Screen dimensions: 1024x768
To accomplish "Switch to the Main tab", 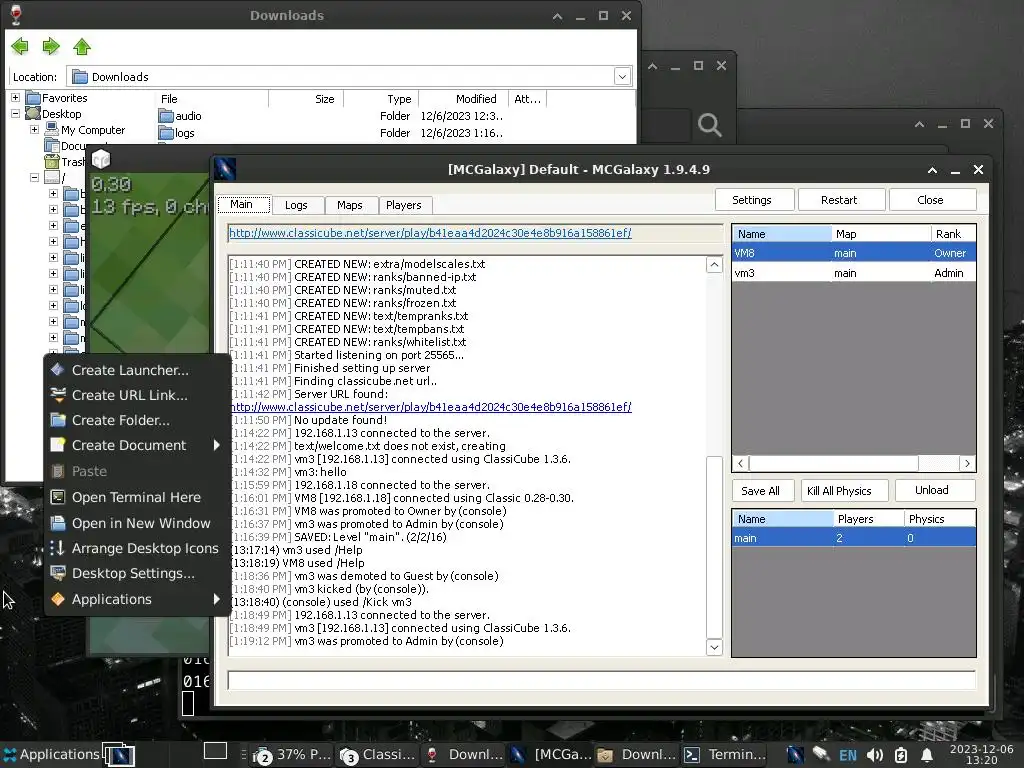I will point(243,204).
